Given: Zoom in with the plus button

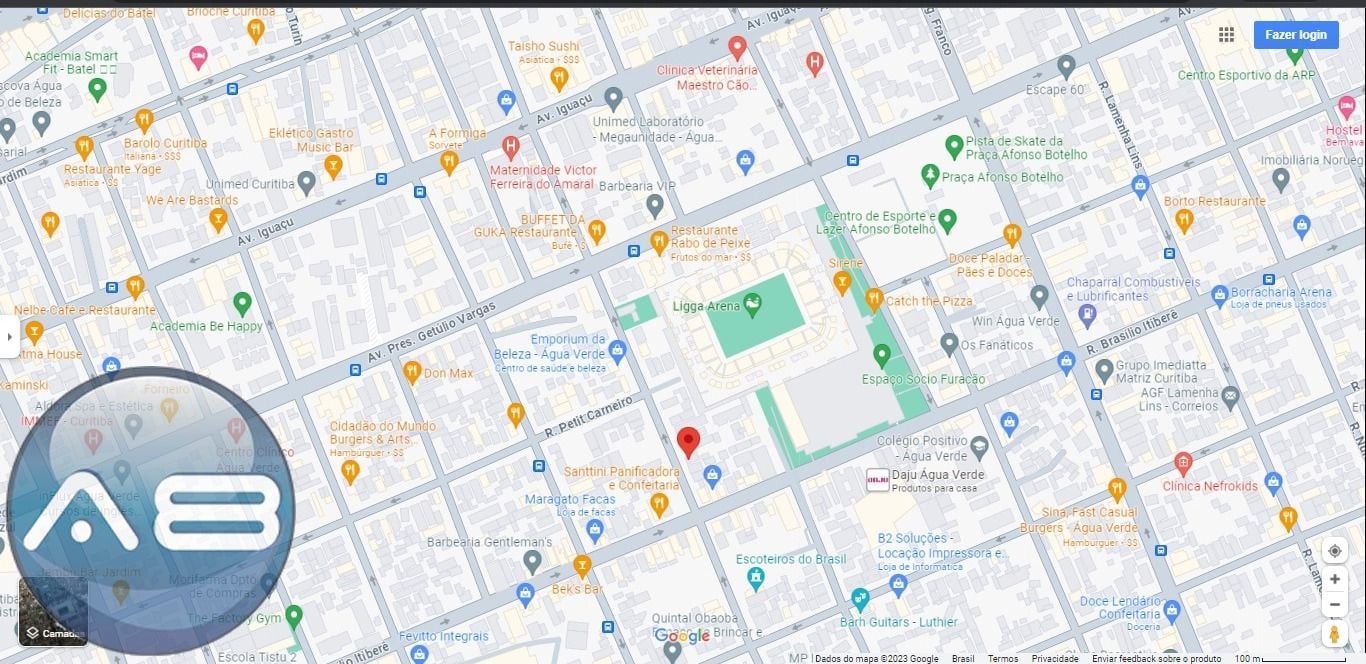Looking at the screenshot, I should click(1334, 579).
